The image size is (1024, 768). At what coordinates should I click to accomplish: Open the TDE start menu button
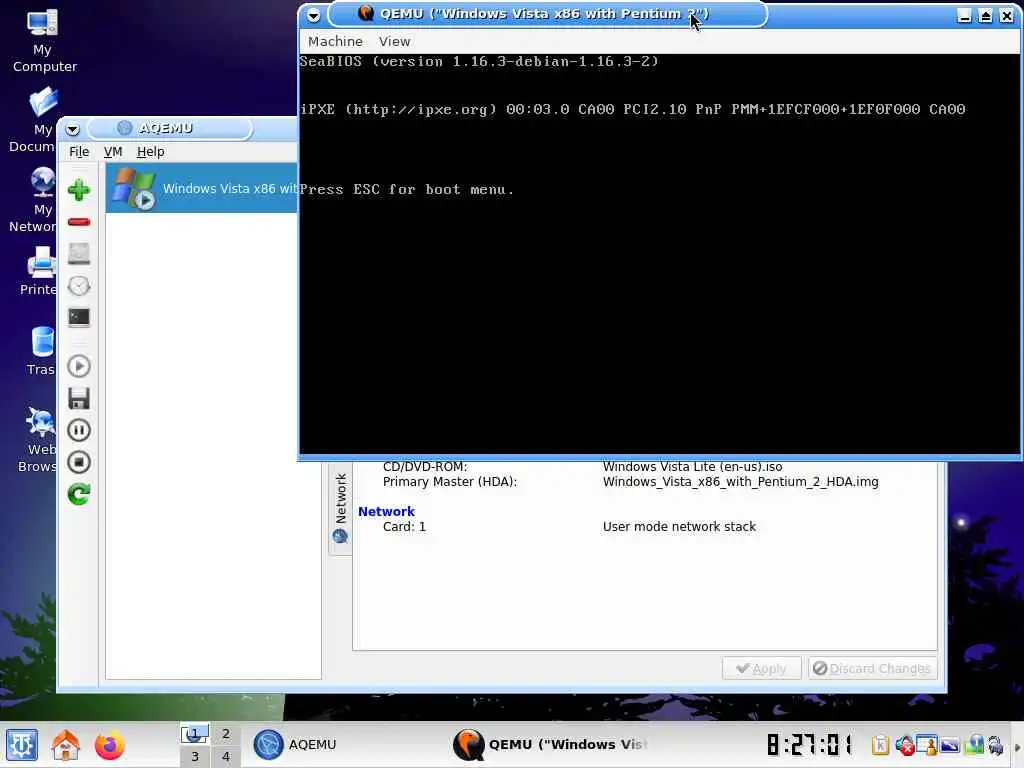point(22,745)
